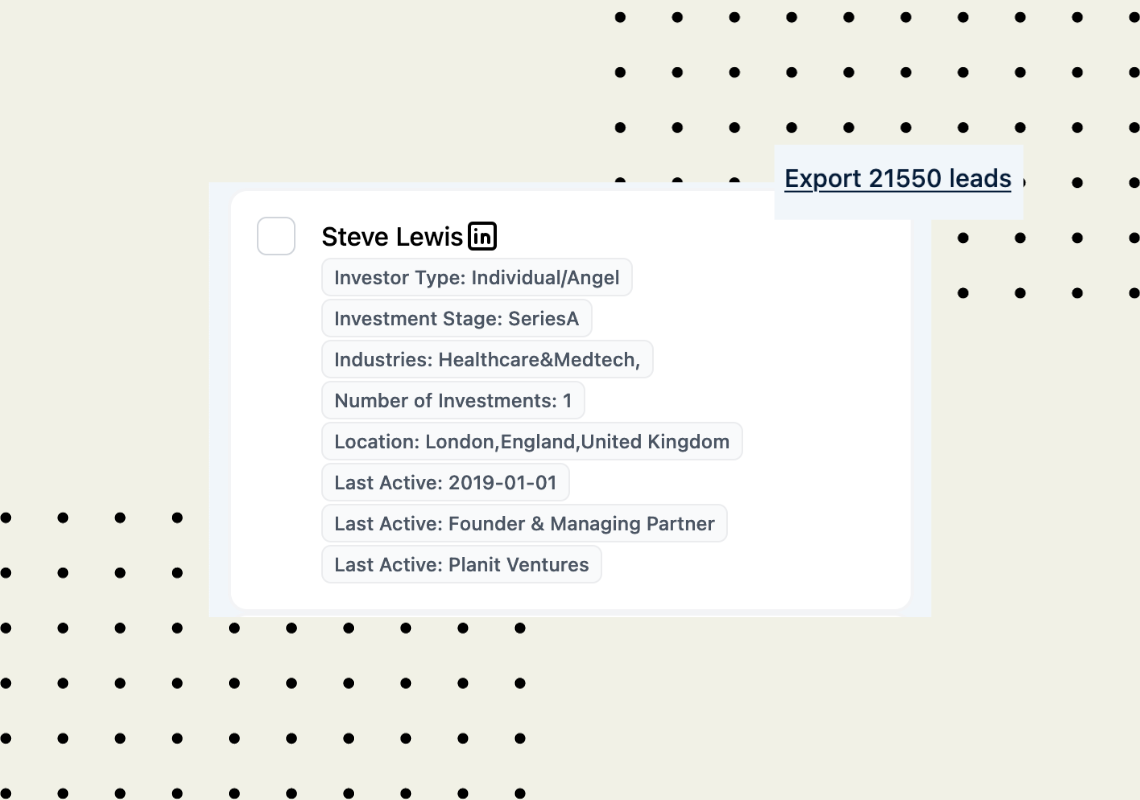Image resolution: width=1140 pixels, height=800 pixels.
Task: Open Steve Lewis's LinkedIn profile icon
Action: tap(482, 236)
